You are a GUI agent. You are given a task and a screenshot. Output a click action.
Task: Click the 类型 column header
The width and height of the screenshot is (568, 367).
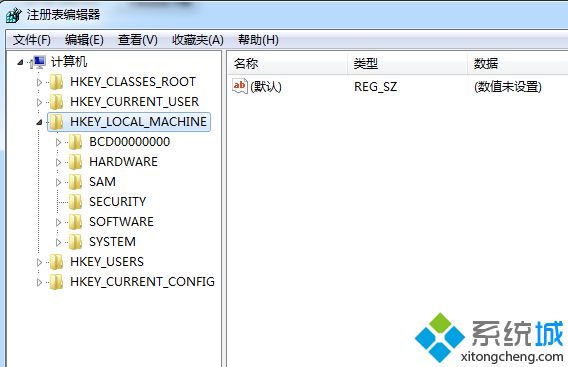(407, 64)
